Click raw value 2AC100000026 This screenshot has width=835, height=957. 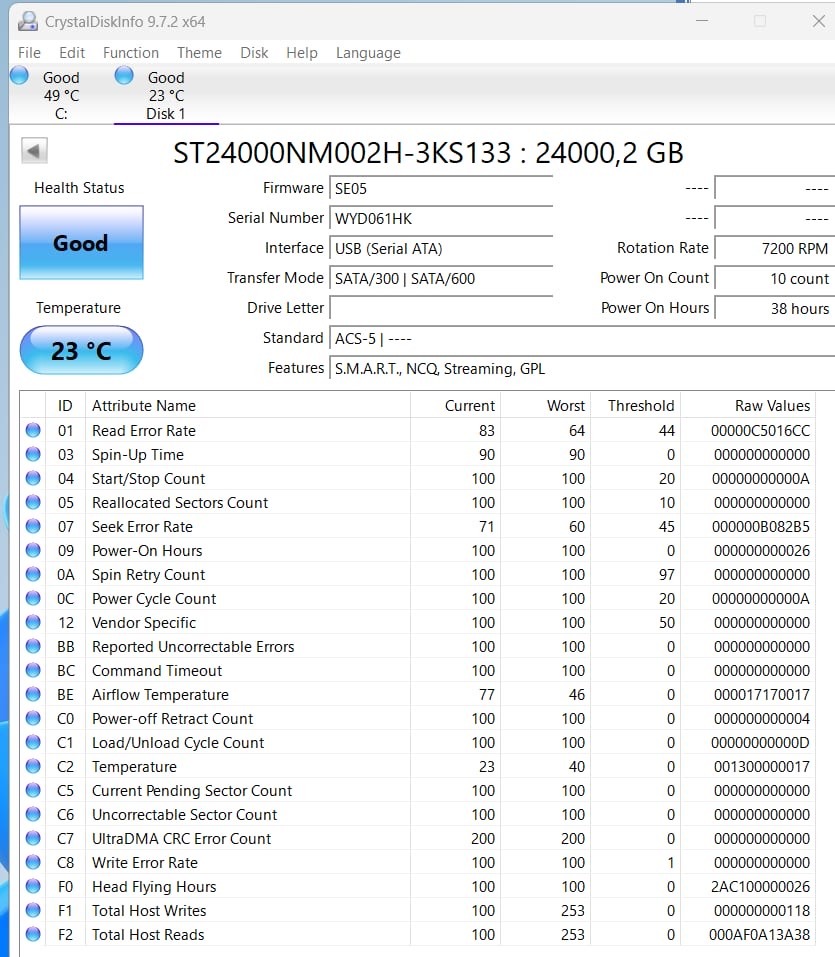760,887
